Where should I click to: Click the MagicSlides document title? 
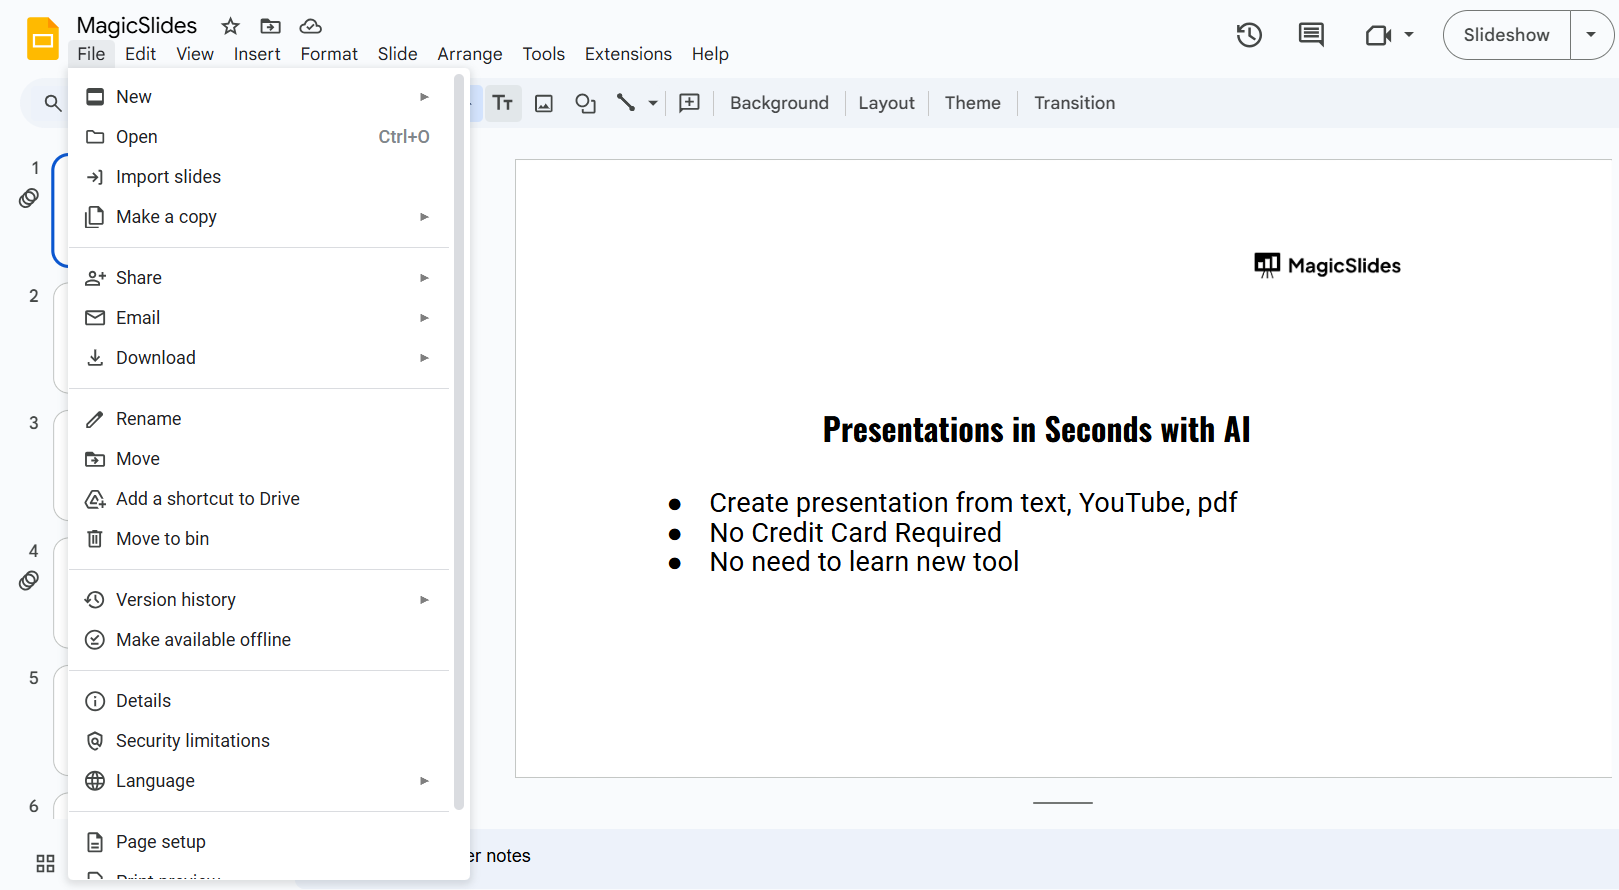click(137, 26)
